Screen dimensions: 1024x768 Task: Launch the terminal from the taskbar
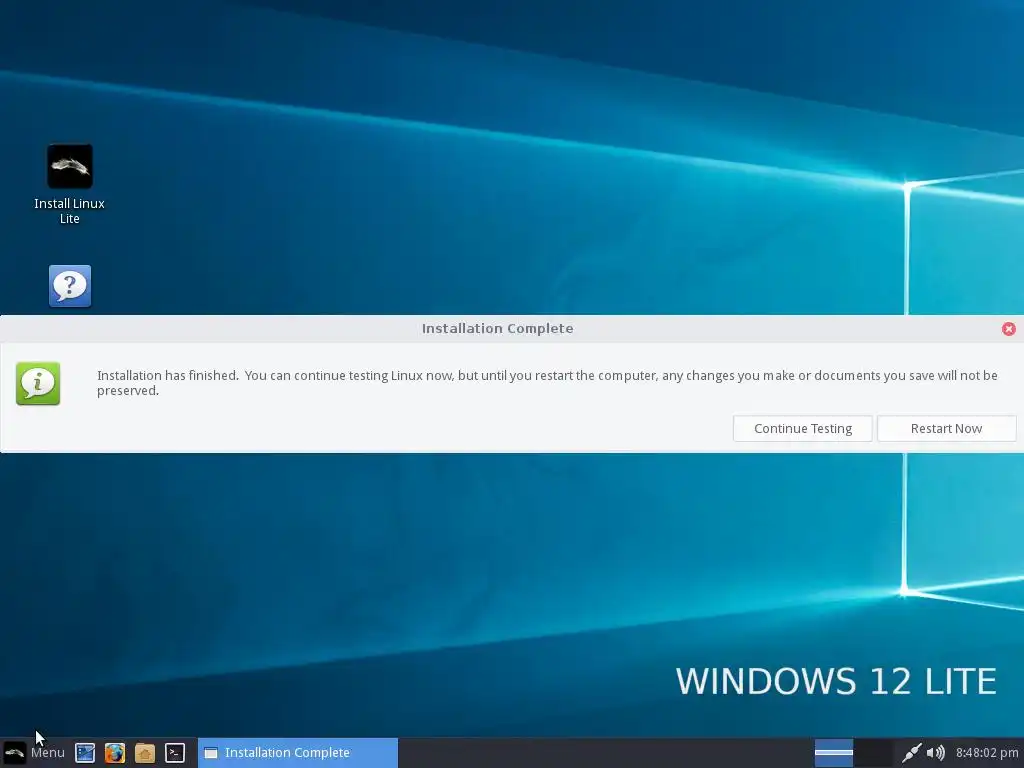(x=175, y=753)
